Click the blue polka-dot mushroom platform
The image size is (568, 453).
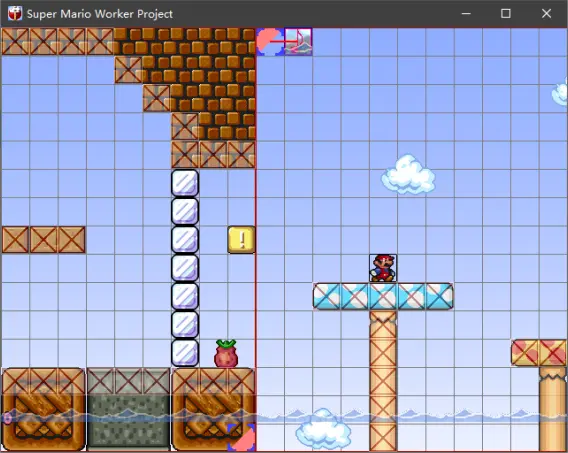click(383, 296)
